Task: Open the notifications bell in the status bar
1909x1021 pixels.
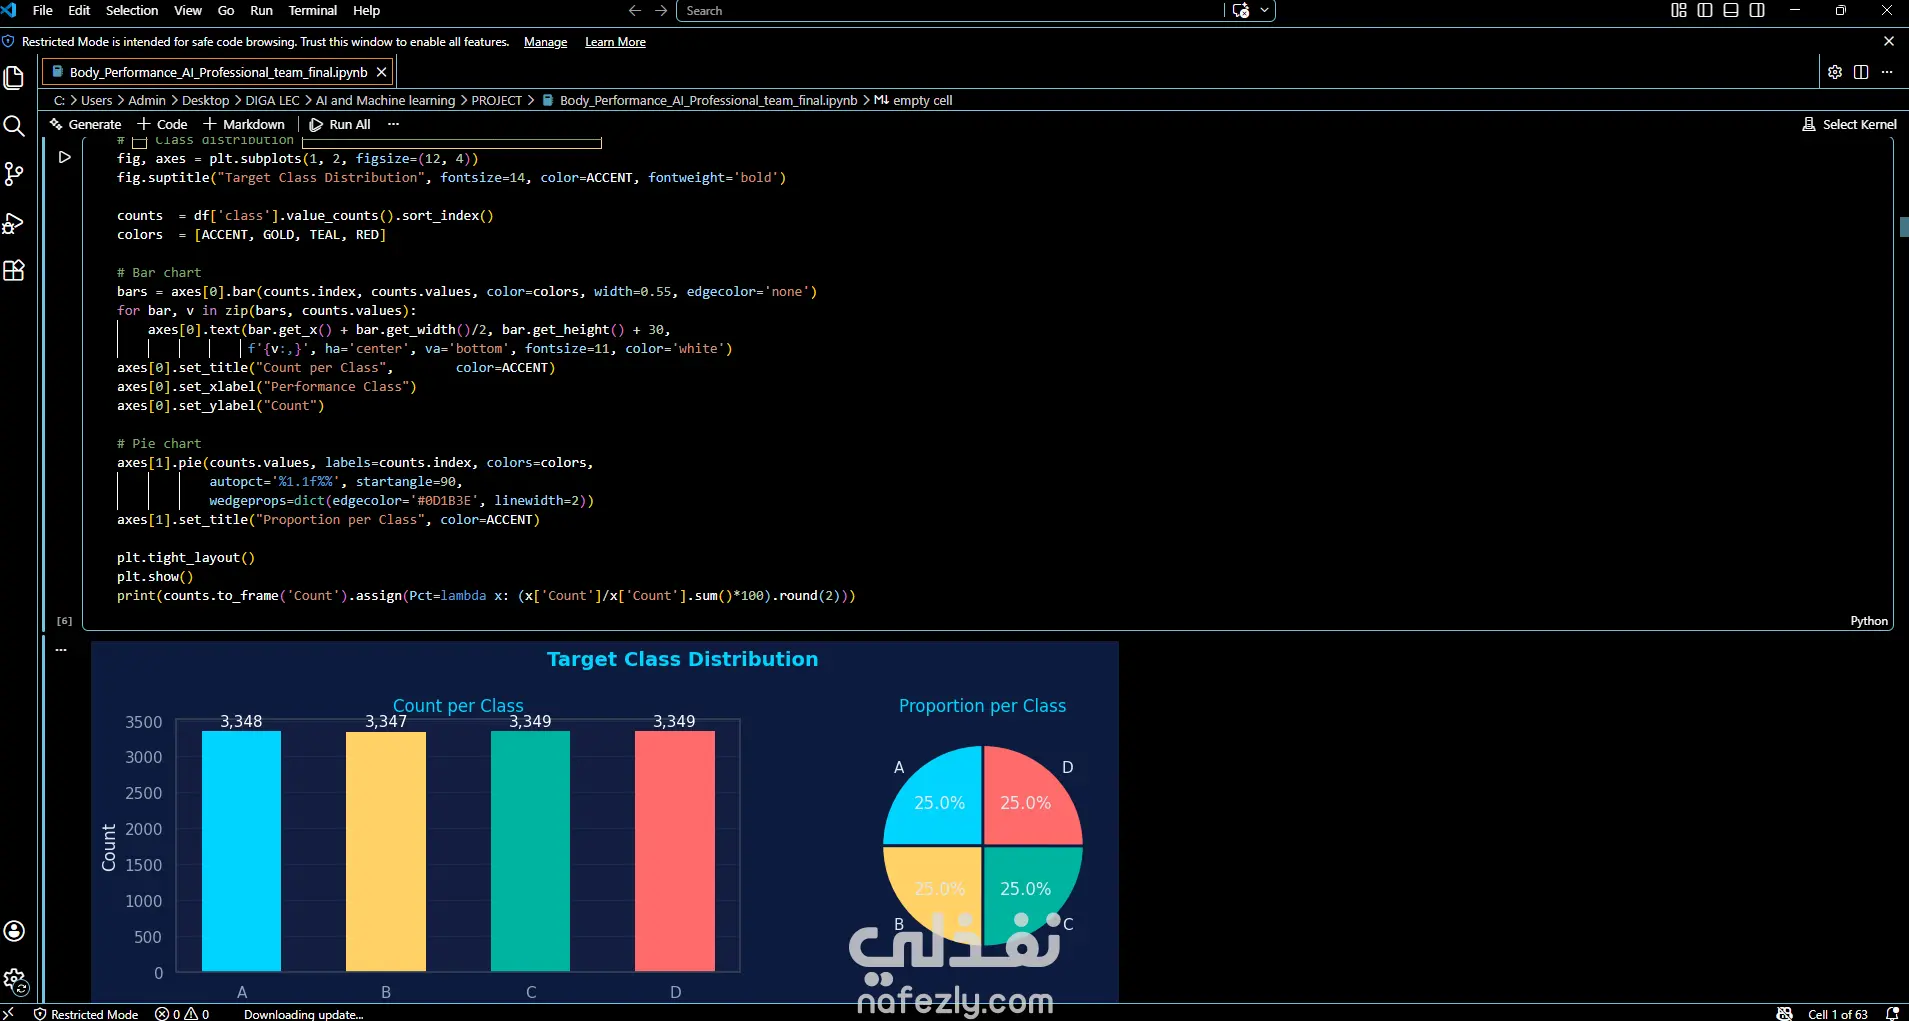Action: tap(1892, 1013)
